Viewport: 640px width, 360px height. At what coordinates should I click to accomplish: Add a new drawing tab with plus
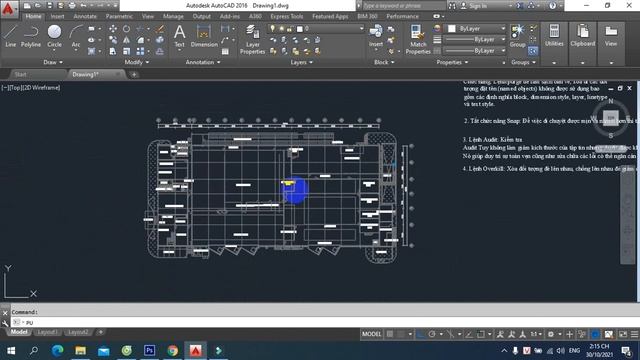134,74
